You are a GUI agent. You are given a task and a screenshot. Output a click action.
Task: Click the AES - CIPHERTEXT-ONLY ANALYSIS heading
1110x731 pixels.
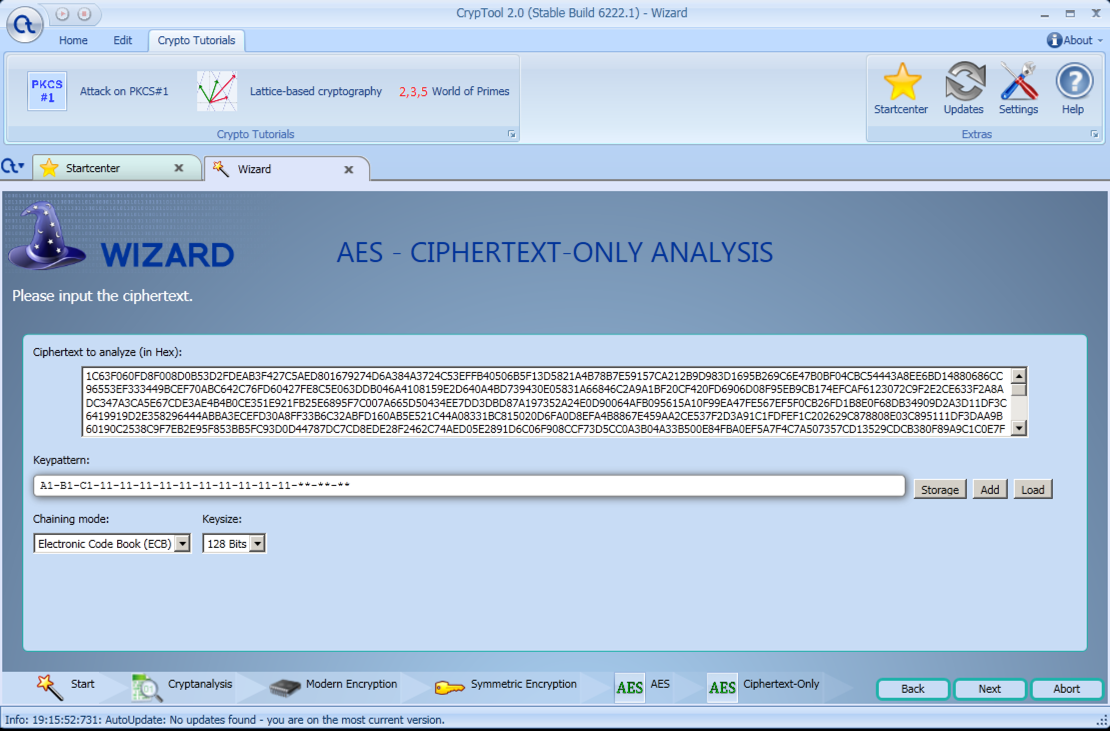coord(554,253)
